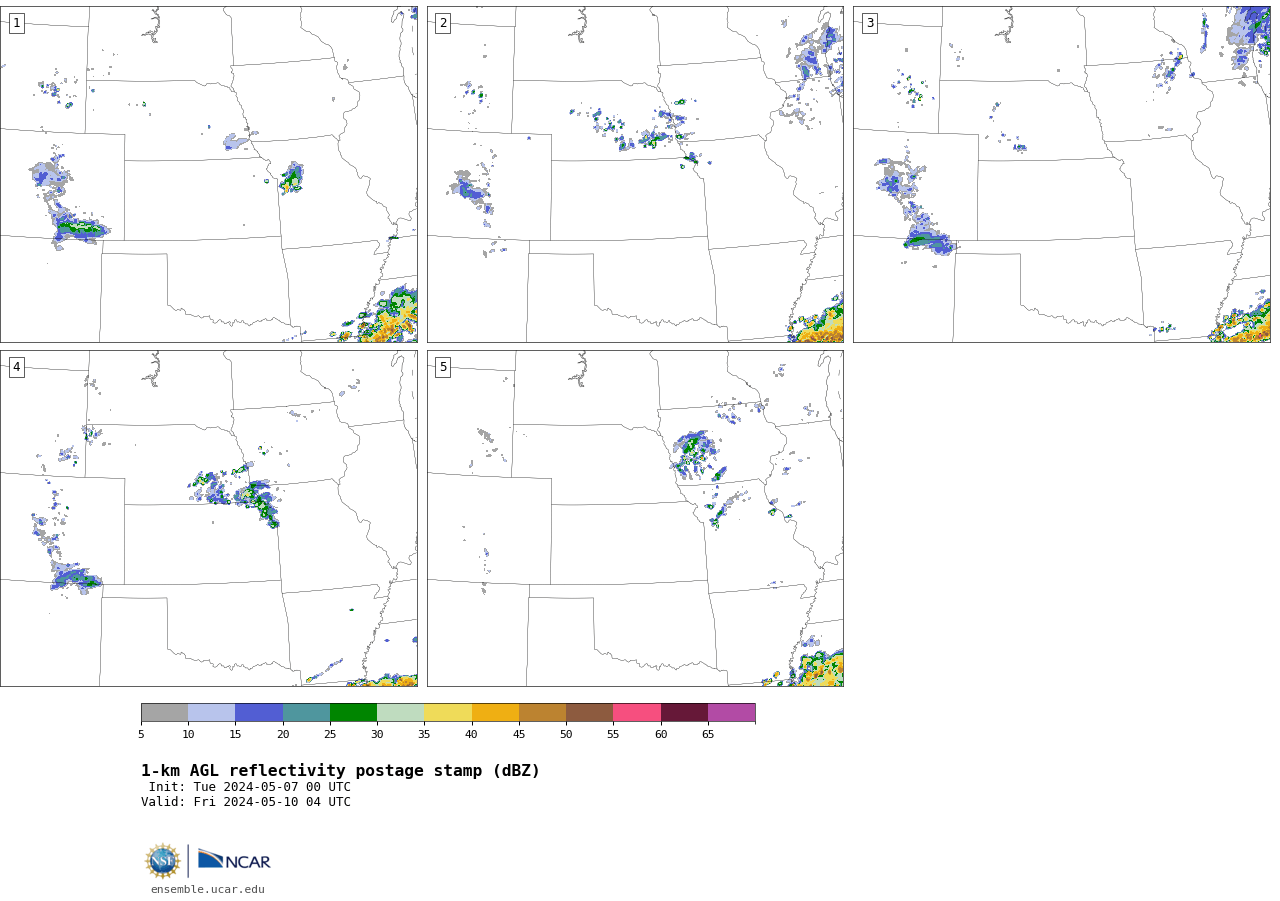Click the number 2 panel label
Screen dimensions: 1280x901
coord(443,23)
